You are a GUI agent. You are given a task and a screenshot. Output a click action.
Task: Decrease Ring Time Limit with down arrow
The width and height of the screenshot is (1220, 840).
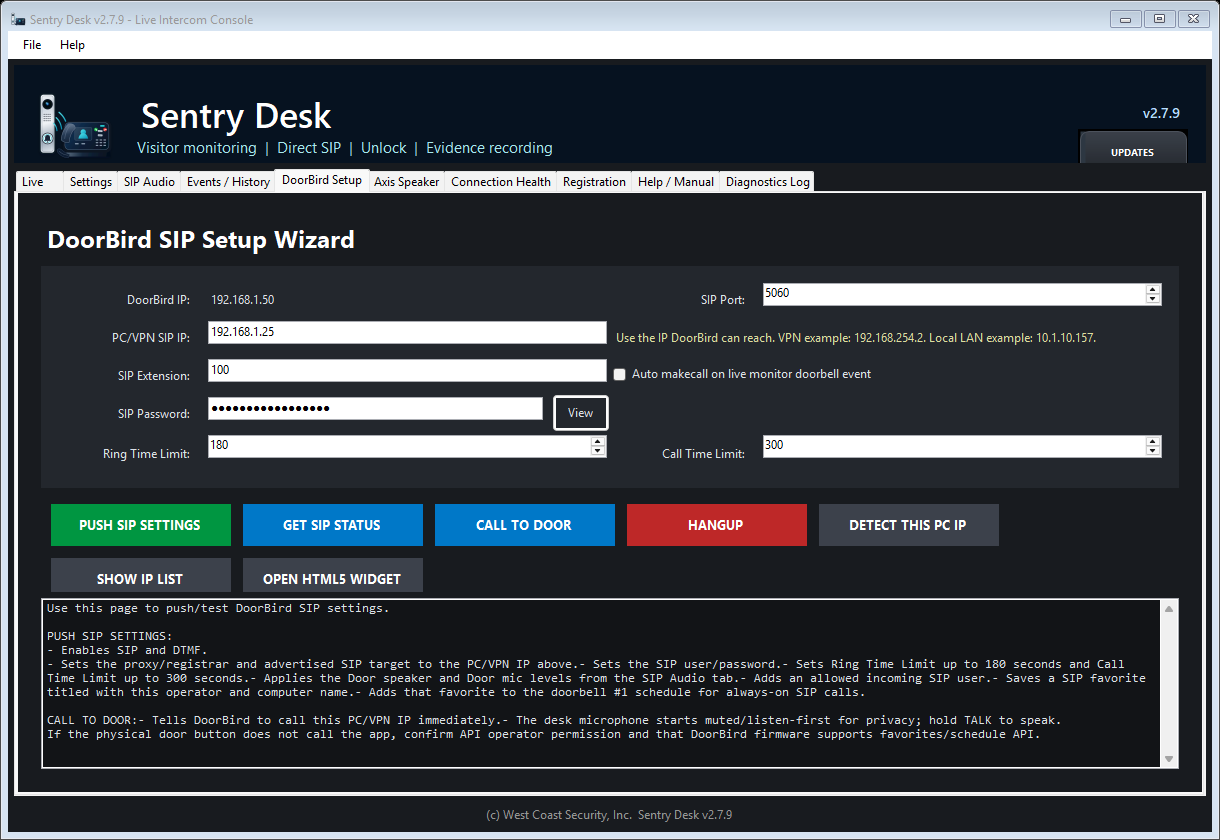[598, 451]
